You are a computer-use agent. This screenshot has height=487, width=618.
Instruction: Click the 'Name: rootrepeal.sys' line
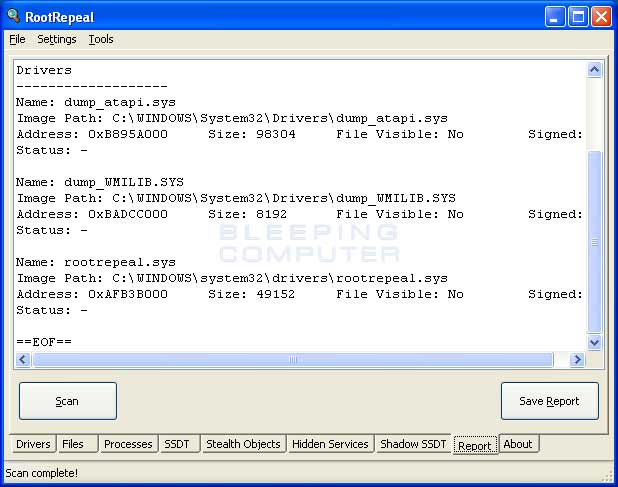pyautogui.click(x=96, y=262)
